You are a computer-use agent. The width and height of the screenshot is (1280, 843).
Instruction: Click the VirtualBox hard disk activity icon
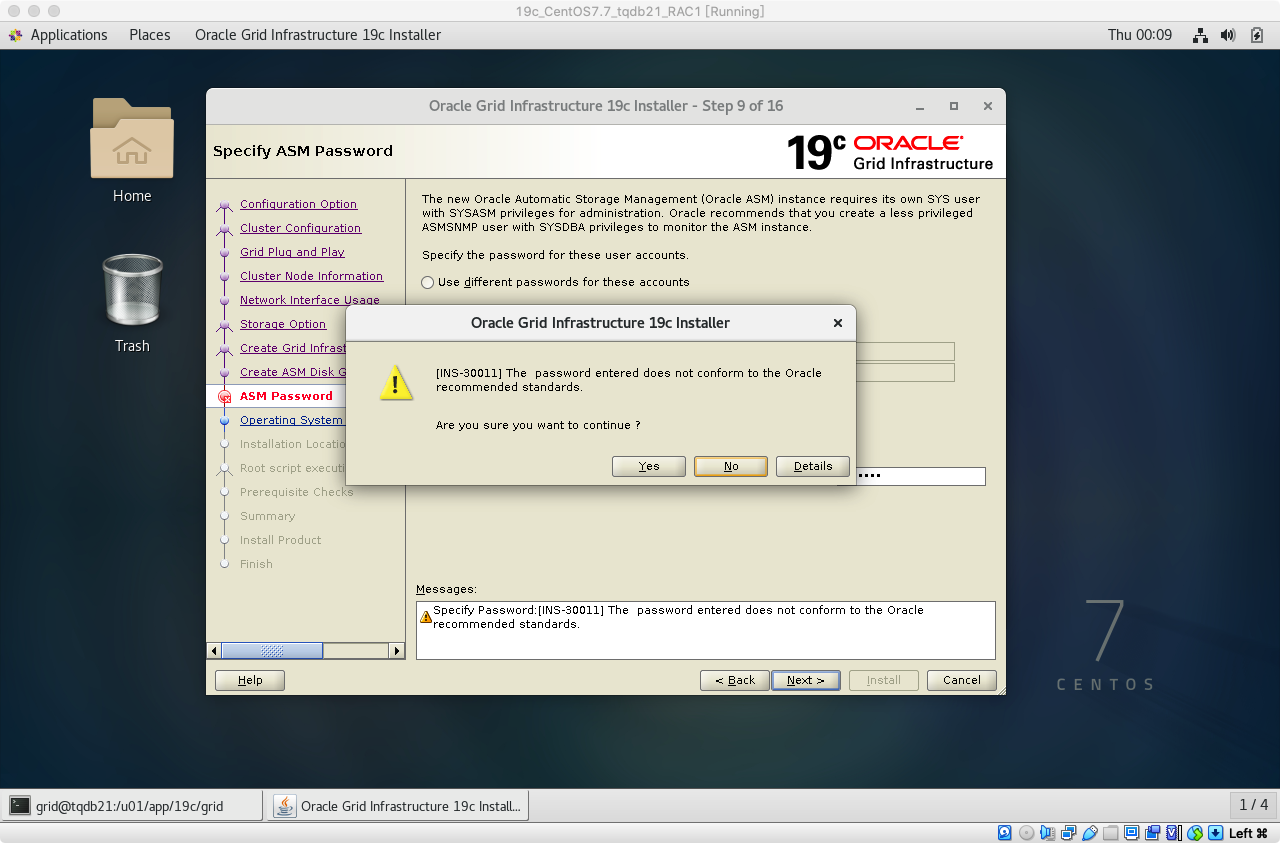[1005, 832]
